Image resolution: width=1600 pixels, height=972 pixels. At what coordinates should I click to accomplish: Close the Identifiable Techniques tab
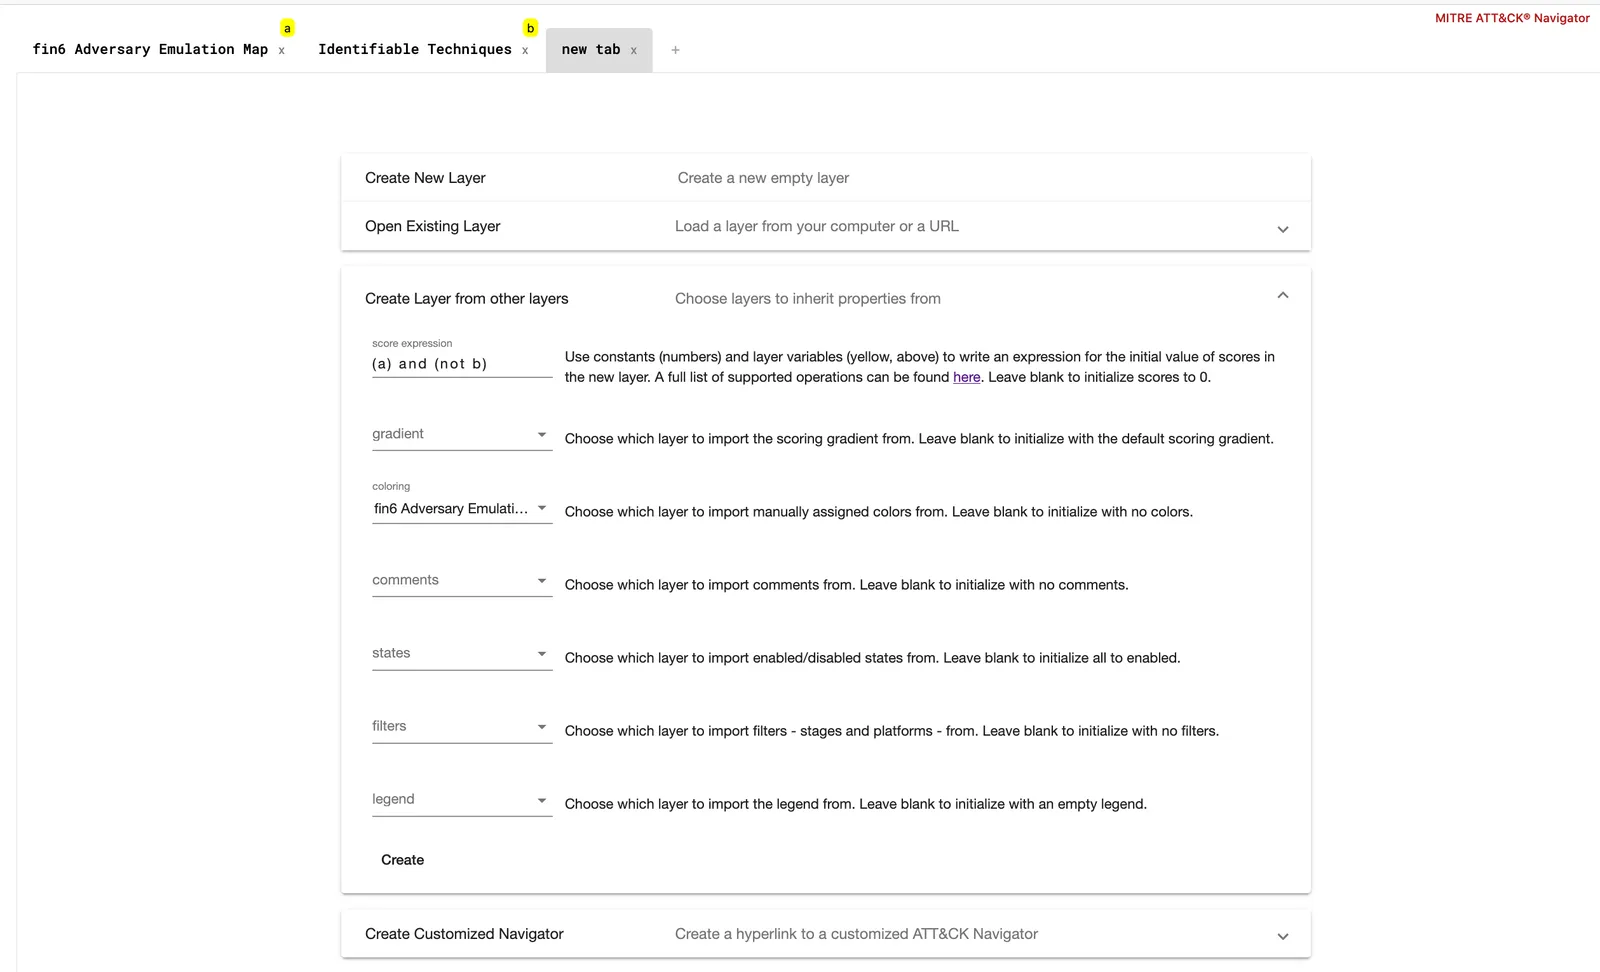[x=525, y=51]
